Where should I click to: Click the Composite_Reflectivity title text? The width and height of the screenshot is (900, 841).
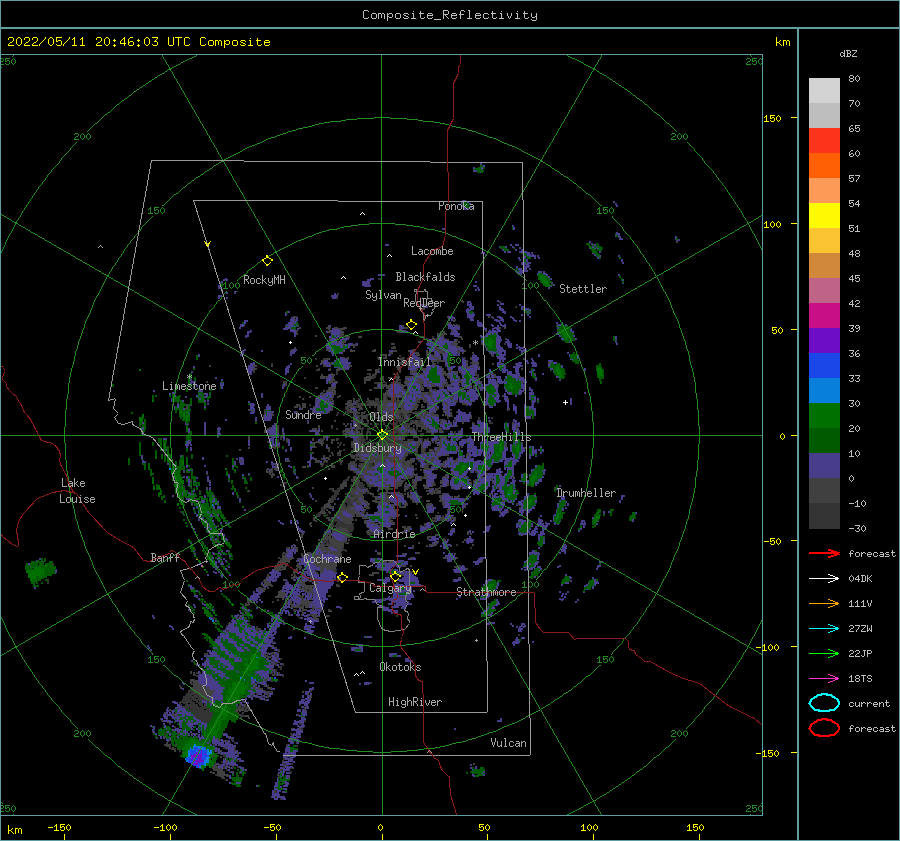tap(450, 15)
